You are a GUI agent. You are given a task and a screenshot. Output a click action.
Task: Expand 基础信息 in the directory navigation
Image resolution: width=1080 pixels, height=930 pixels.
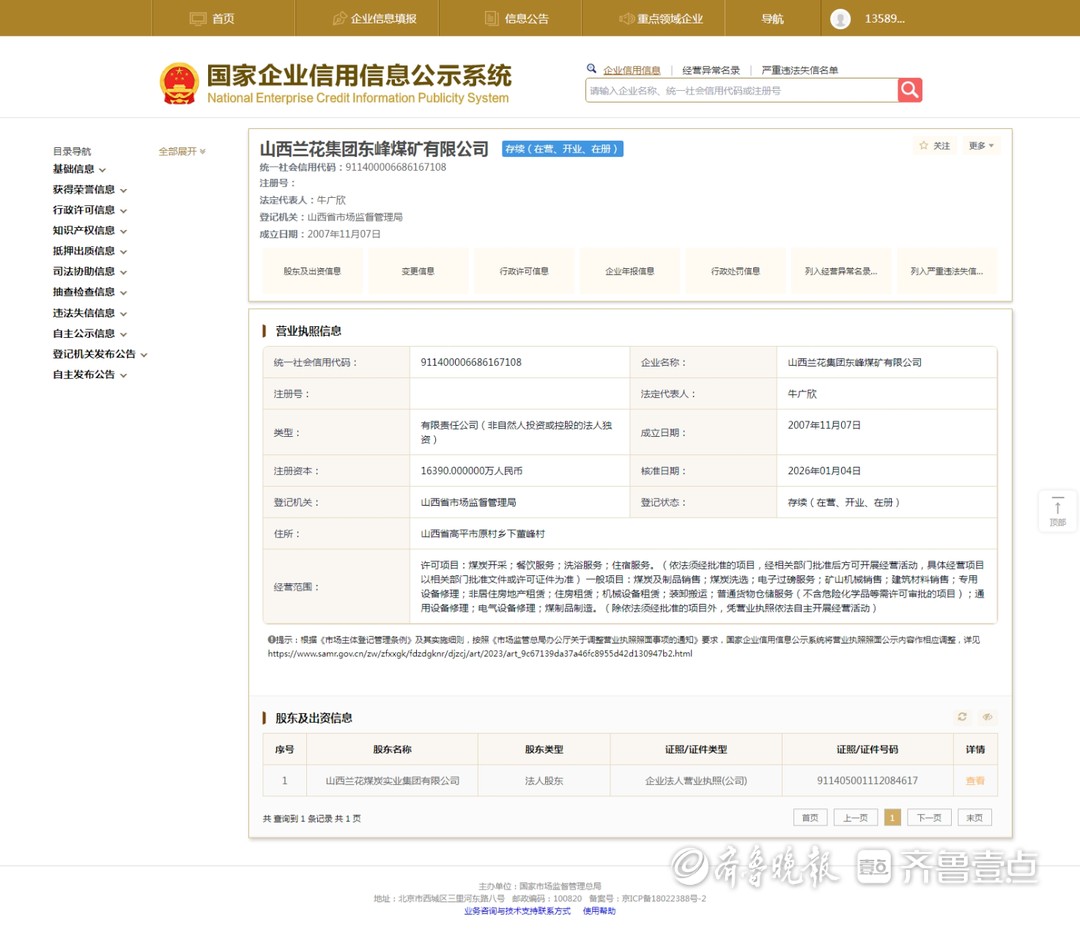click(79, 169)
